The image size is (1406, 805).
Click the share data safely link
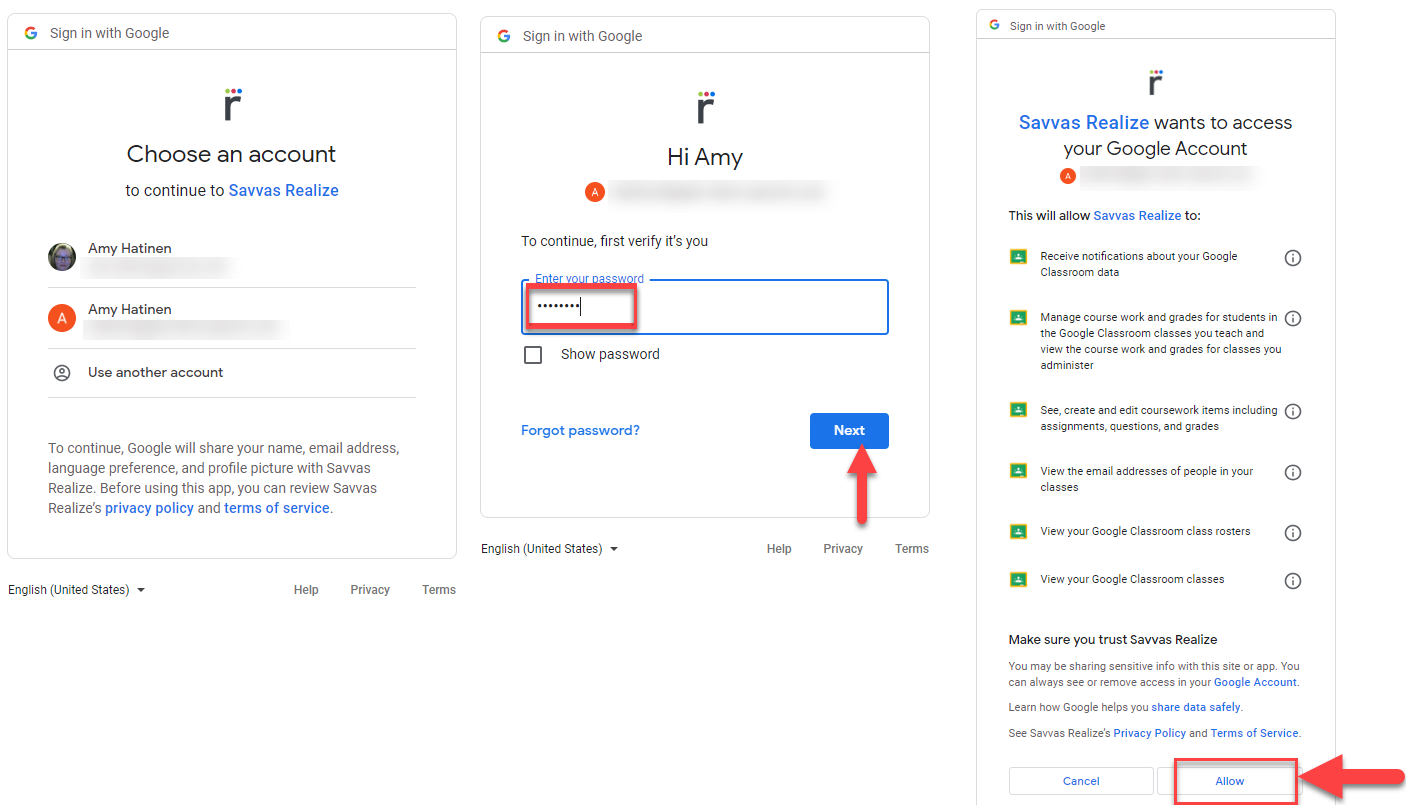click(1196, 706)
